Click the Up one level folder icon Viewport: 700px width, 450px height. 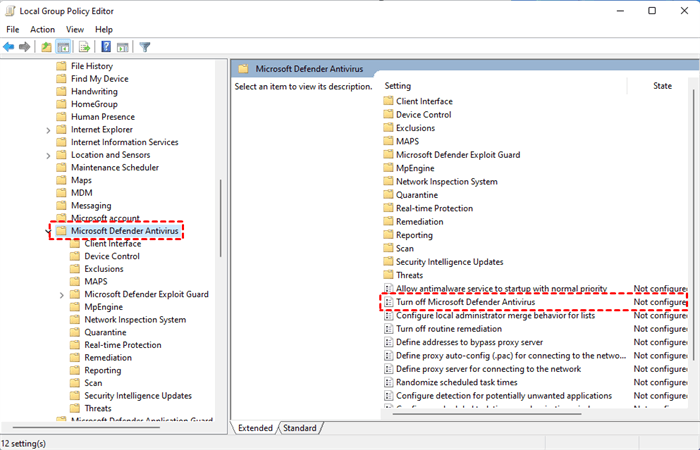46,47
